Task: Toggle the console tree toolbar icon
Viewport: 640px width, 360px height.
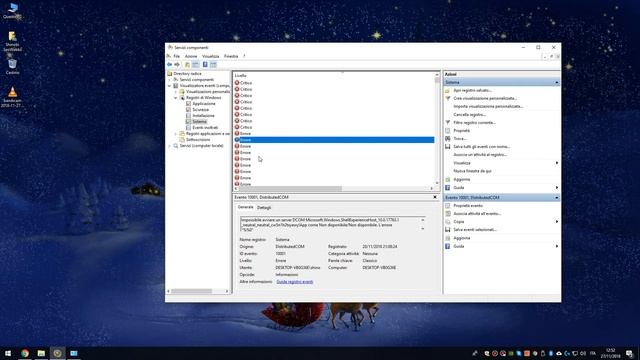Action: [196, 64]
